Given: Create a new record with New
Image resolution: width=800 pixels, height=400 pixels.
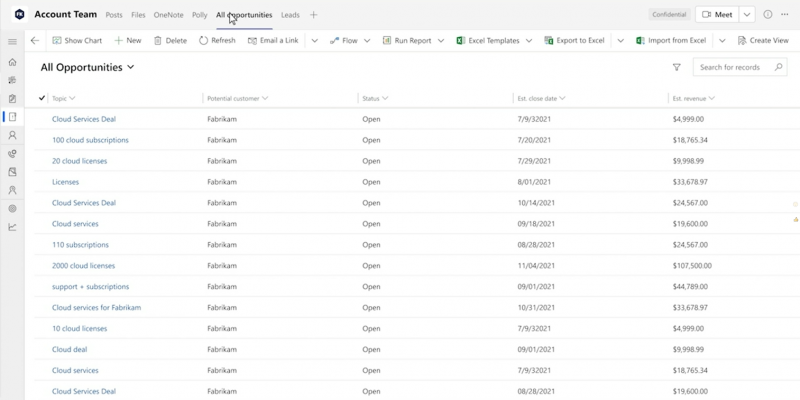Looking at the screenshot, I should pos(128,40).
